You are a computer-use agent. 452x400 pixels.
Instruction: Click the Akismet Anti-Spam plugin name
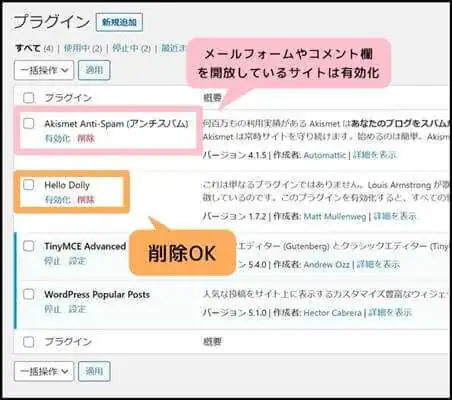(116, 124)
